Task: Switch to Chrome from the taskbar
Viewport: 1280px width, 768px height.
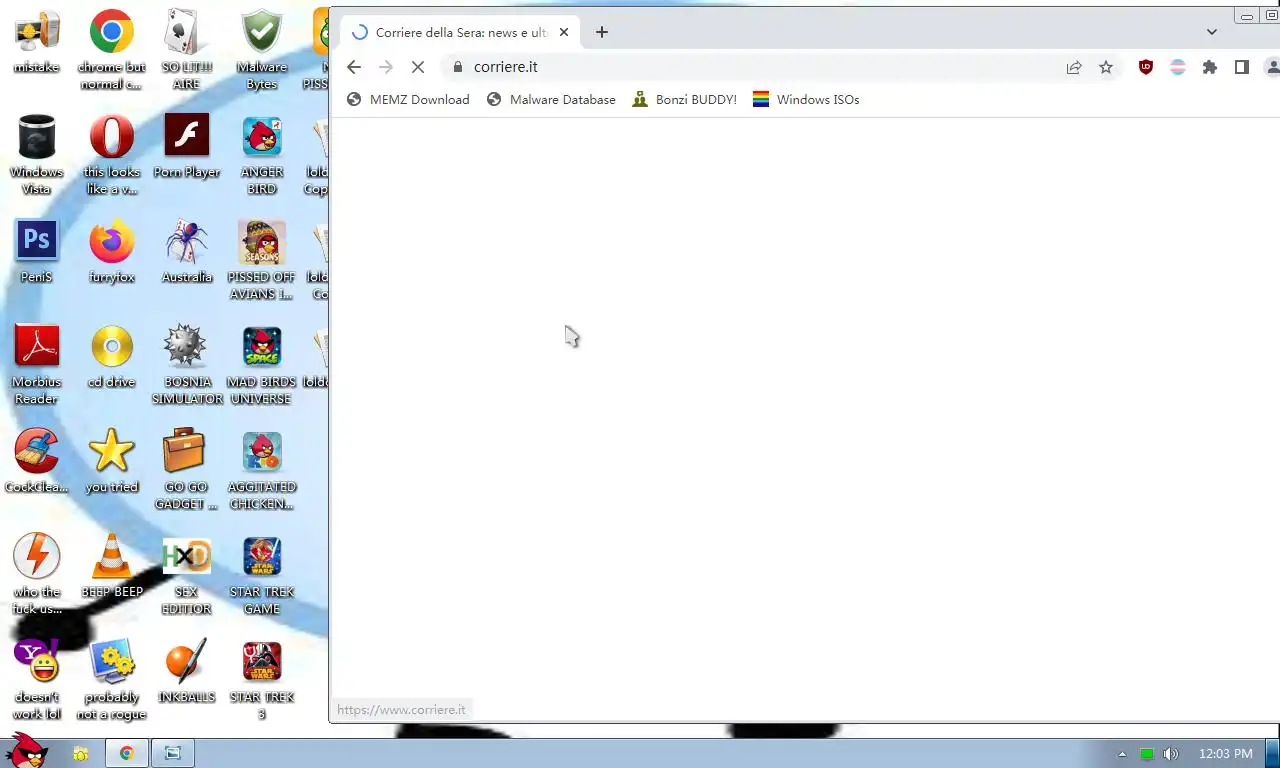Action: coord(127,754)
